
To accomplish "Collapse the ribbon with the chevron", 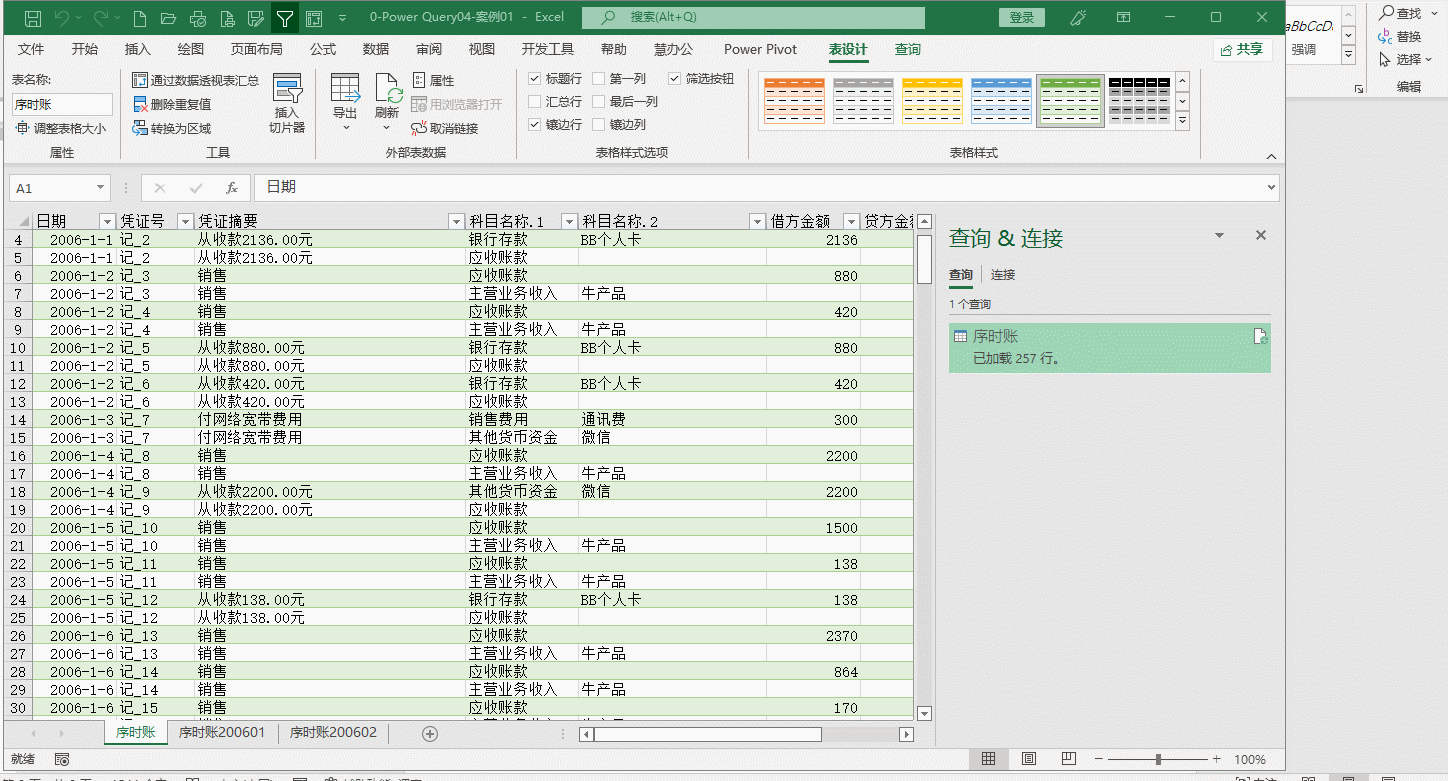I will coord(1271,157).
